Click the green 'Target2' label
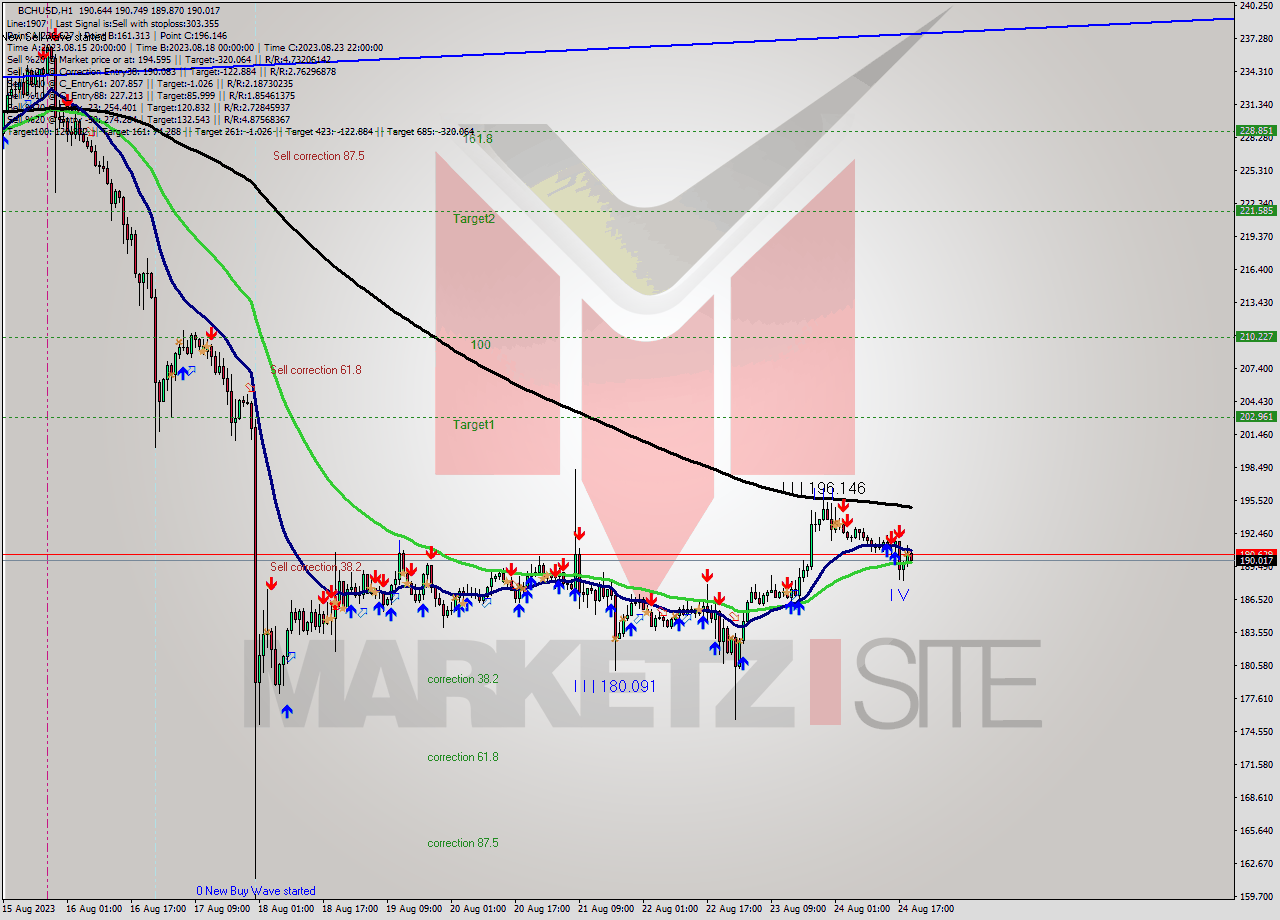This screenshot has height=920, width=1280. pos(474,218)
